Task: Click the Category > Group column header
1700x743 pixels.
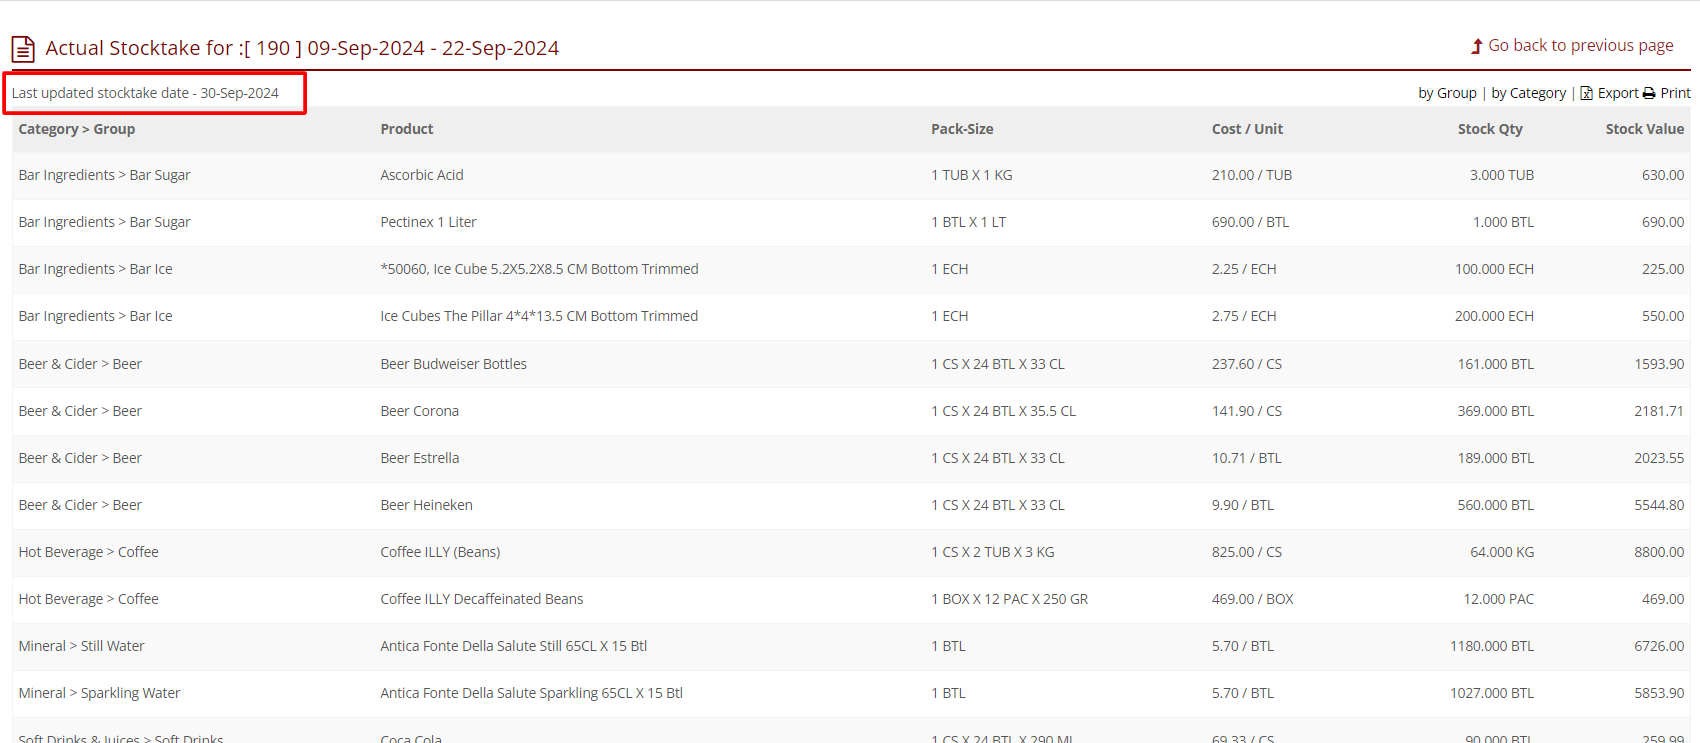Action: pyautogui.click(x=76, y=129)
